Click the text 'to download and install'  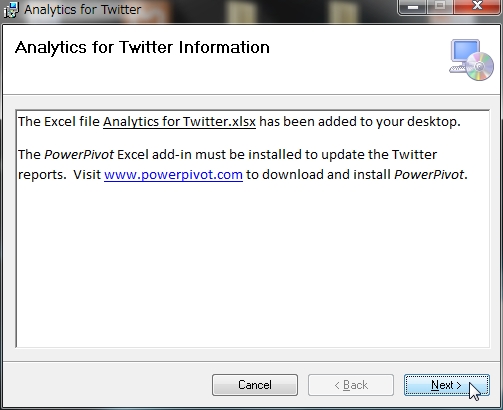pos(318,174)
